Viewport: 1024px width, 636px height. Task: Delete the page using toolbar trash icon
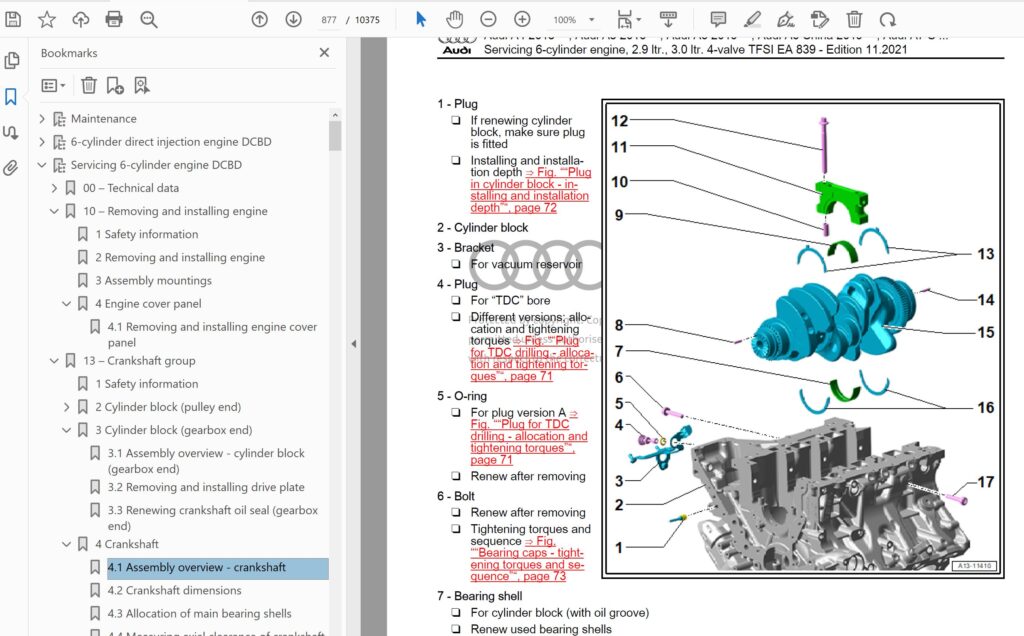click(854, 19)
